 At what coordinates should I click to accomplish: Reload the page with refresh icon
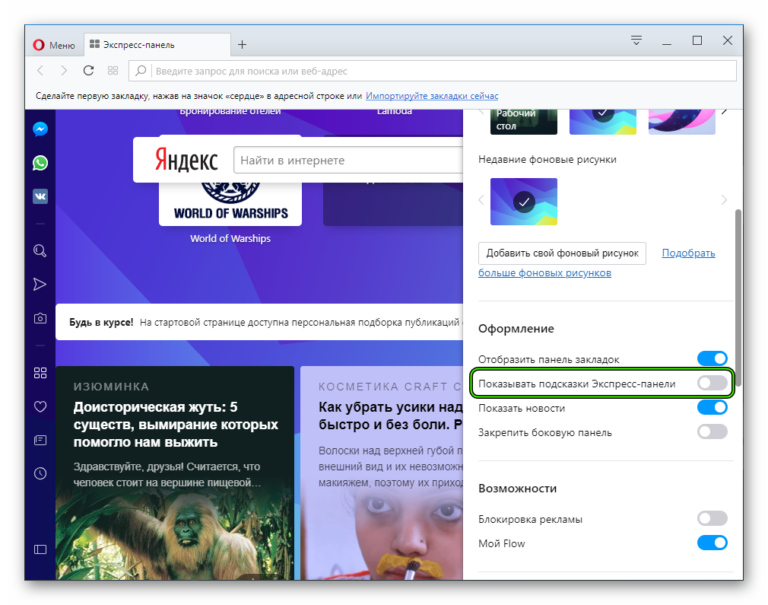tap(88, 71)
